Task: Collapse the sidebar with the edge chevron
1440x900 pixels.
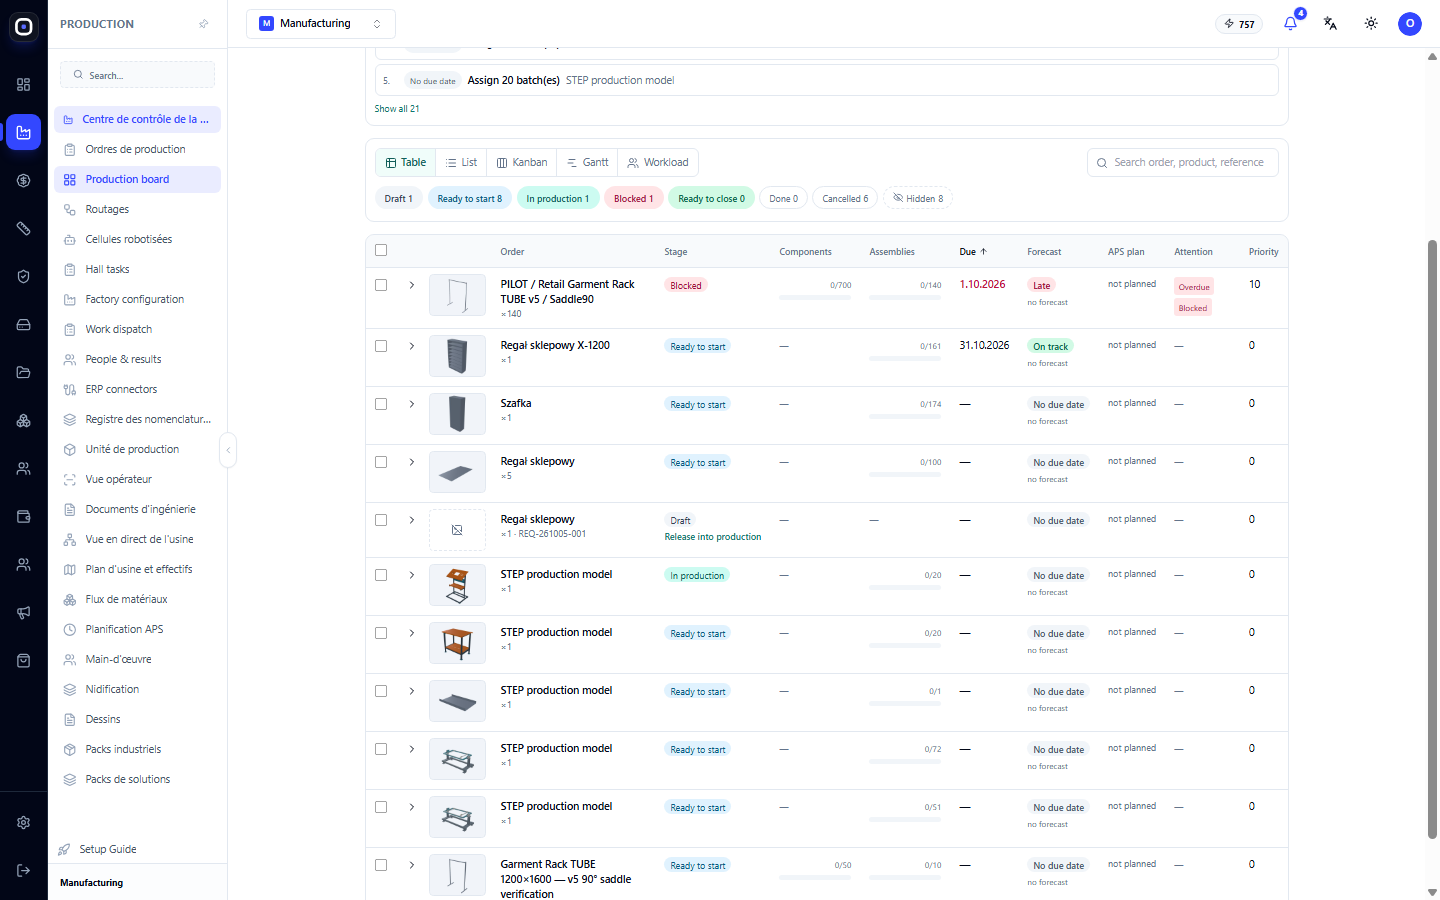Action: (228, 450)
